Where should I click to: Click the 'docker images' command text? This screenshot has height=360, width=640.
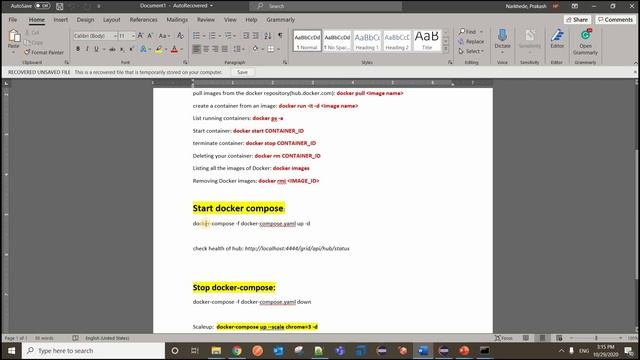click(x=291, y=168)
